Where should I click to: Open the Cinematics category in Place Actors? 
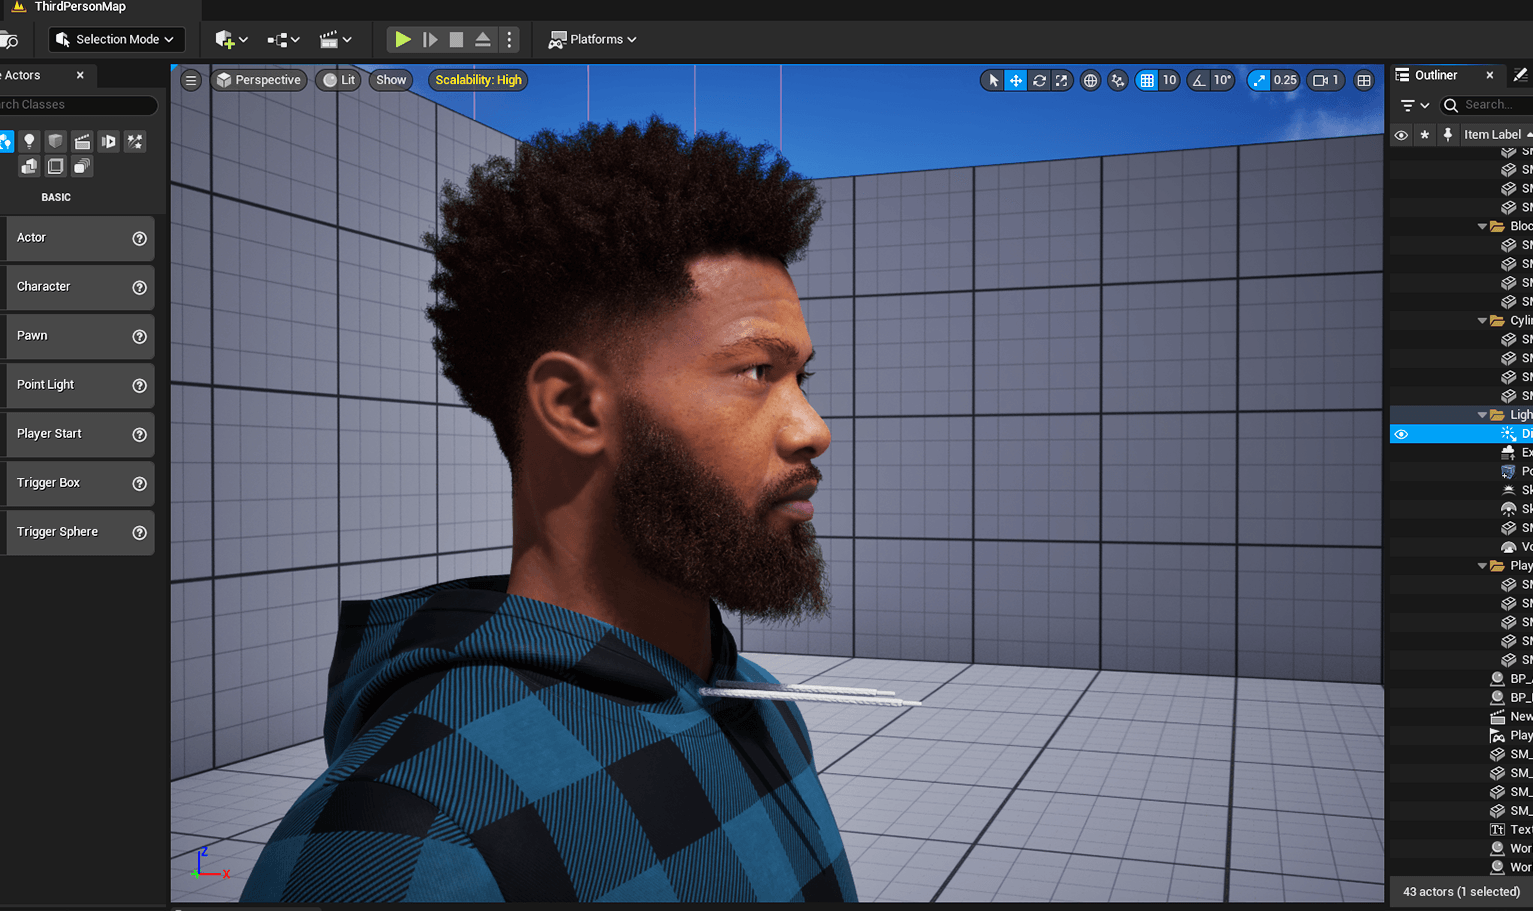click(x=82, y=141)
